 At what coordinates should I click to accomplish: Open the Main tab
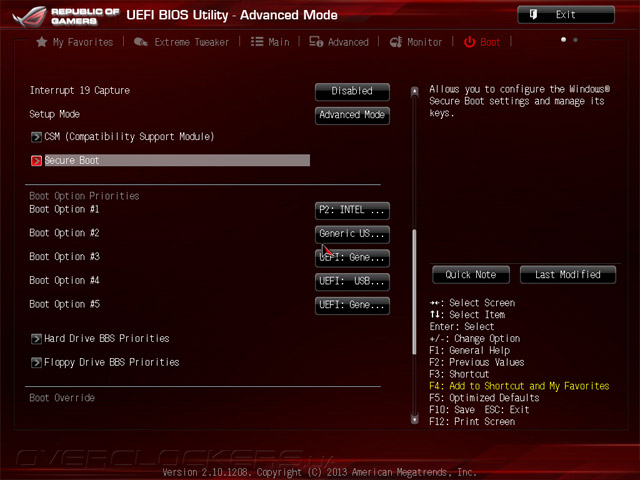pyautogui.click(x=270, y=42)
